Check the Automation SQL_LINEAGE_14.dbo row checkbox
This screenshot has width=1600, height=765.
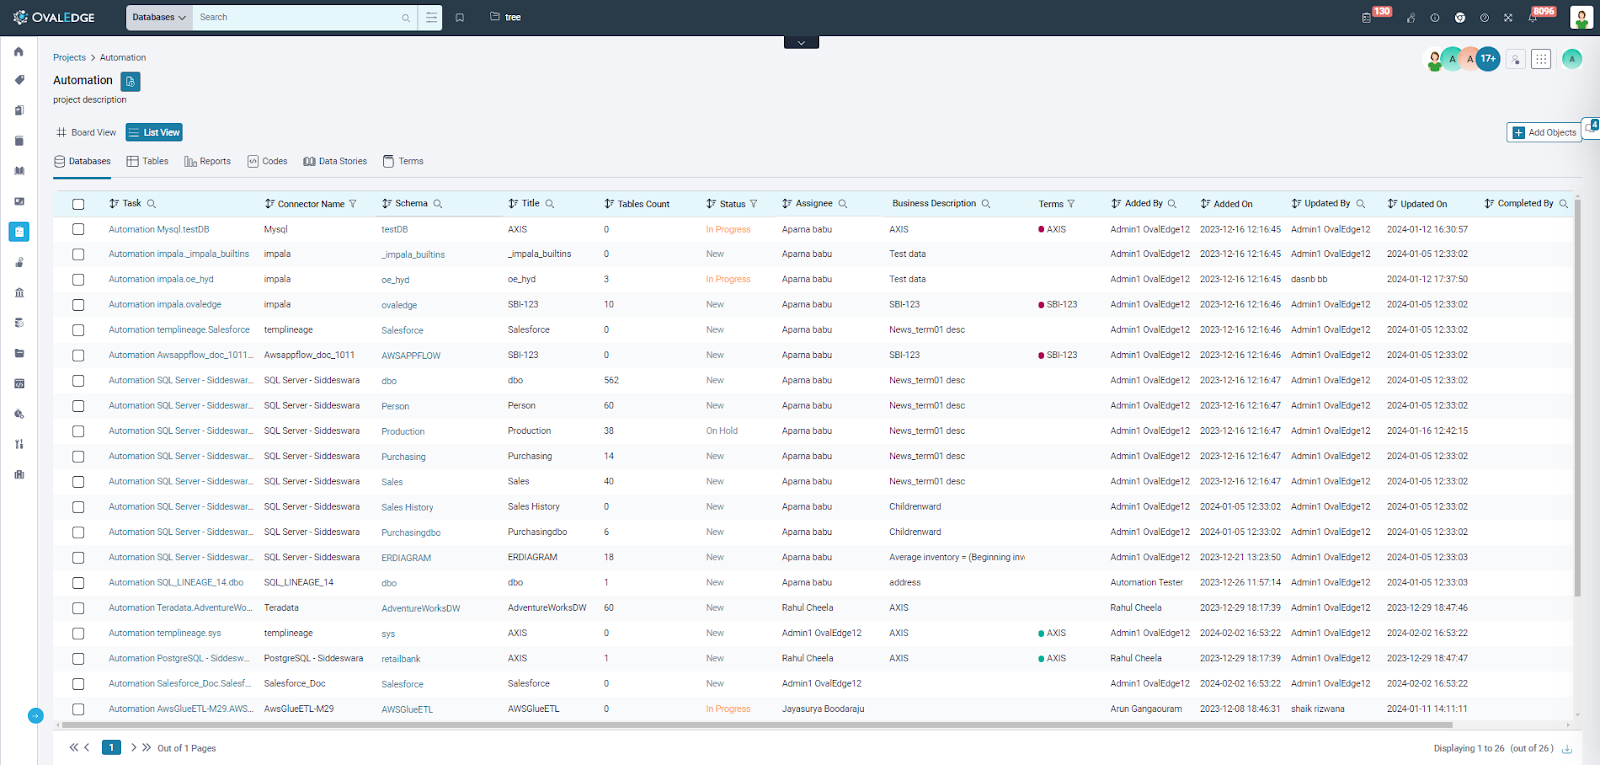(x=78, y=583)
